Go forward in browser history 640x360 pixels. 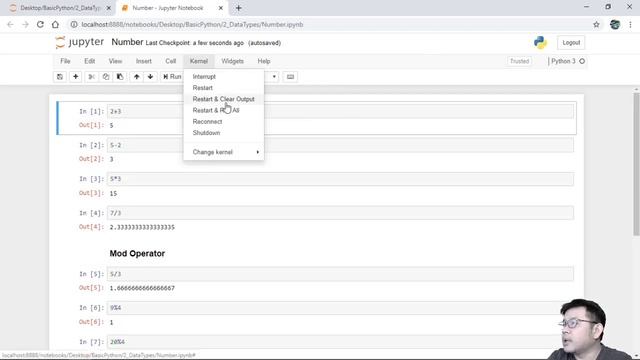[25, 24]
